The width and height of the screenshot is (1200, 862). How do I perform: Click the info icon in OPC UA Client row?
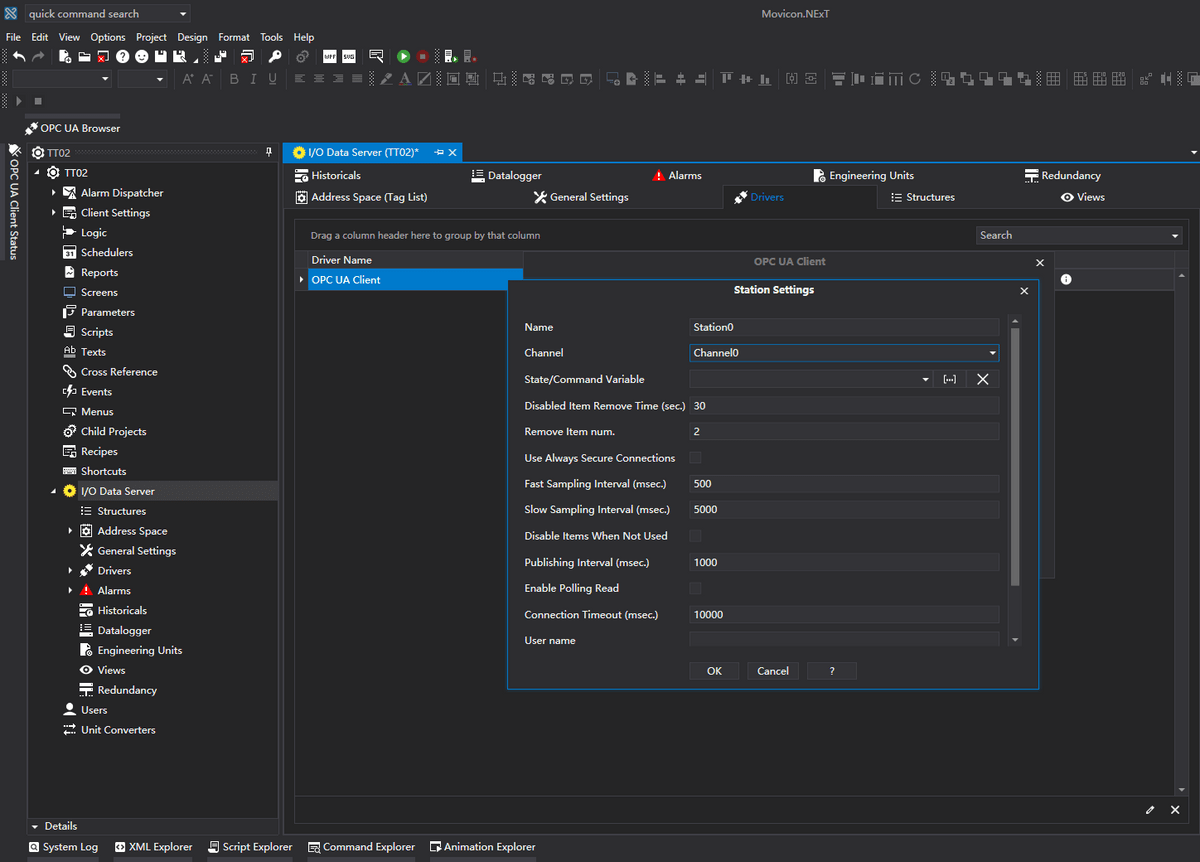[1066, 279]
